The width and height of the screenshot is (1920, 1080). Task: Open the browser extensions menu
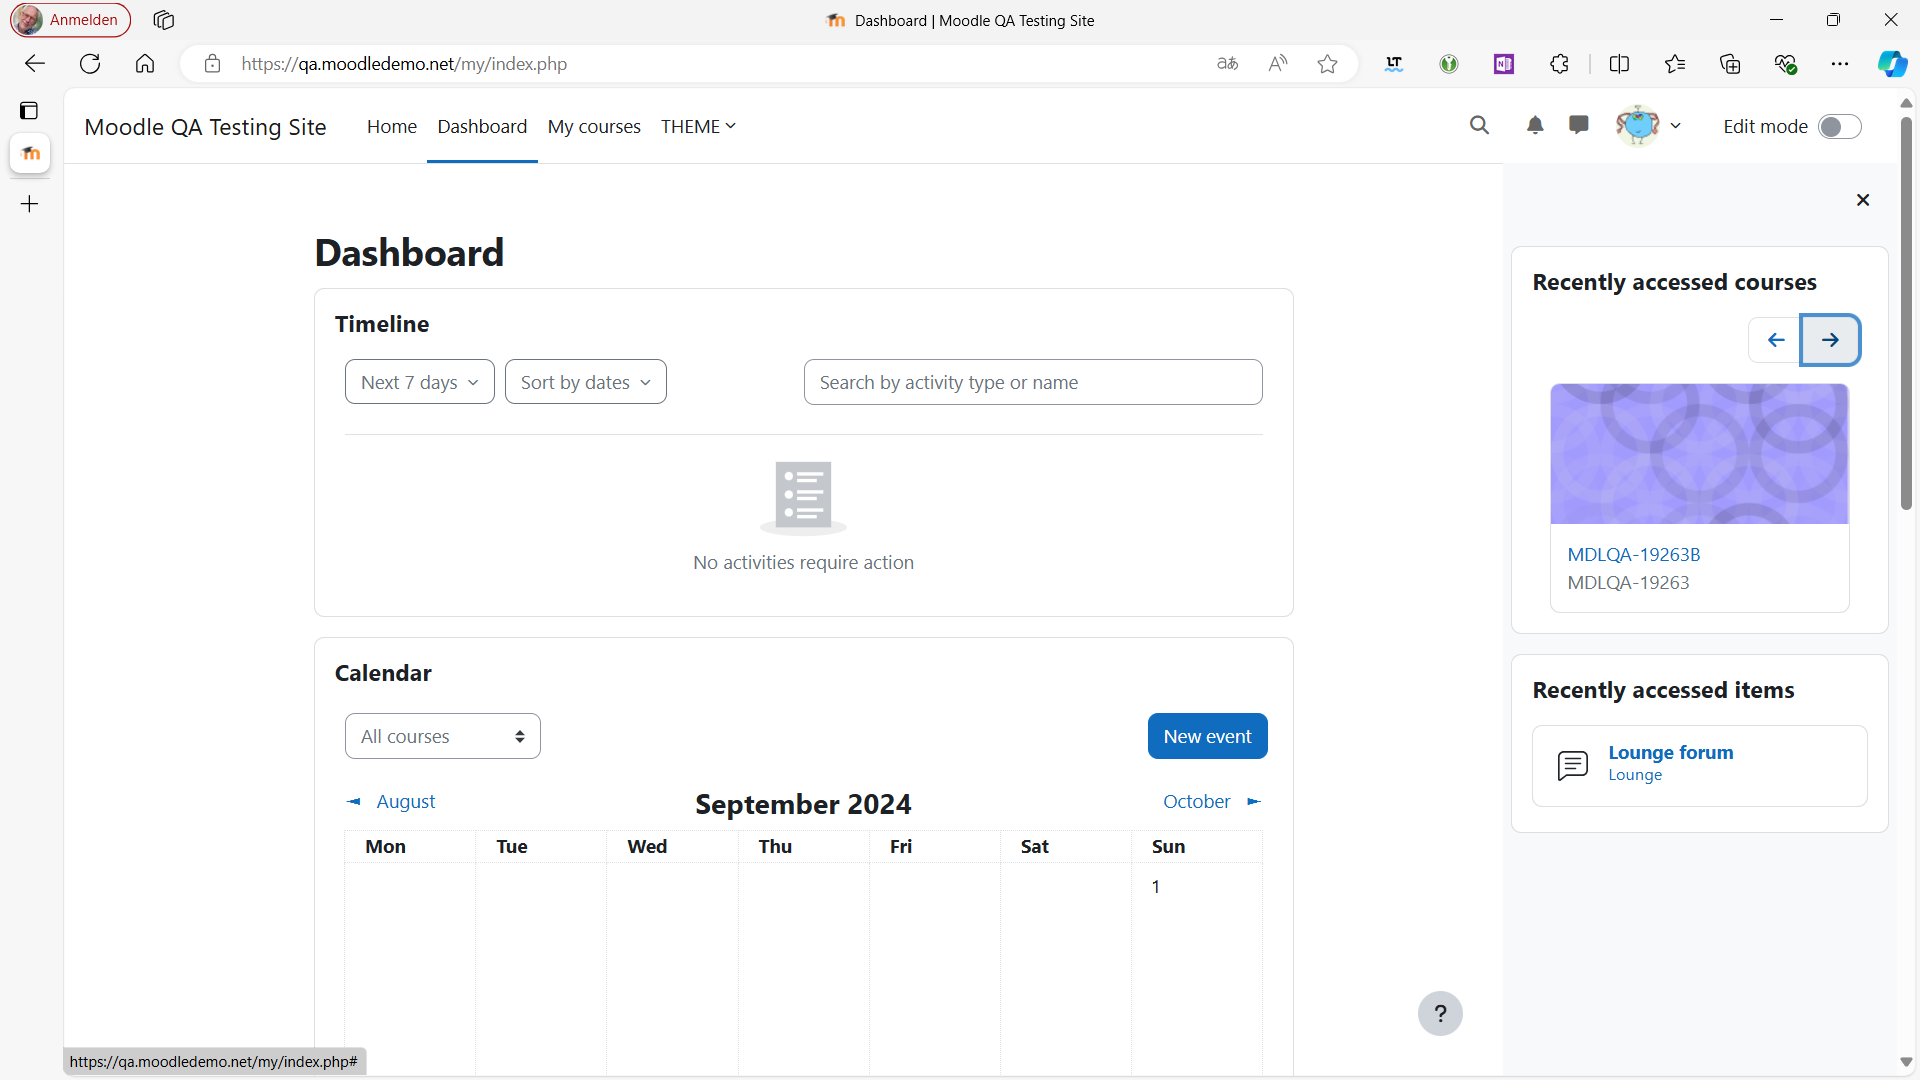pos(1559,64)
